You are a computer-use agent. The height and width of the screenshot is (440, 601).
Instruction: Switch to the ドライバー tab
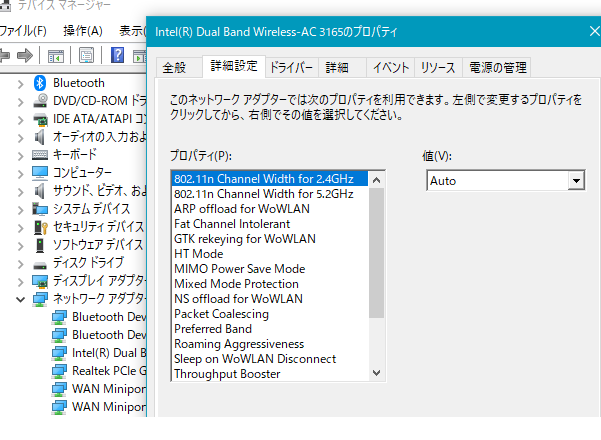click(x=291, y=68)
